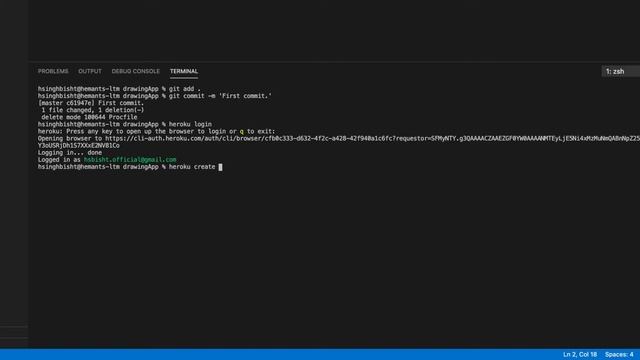Activate the TERMINAL tab
The height and width of the screenshot is (360, 640).
pos(184,71)
